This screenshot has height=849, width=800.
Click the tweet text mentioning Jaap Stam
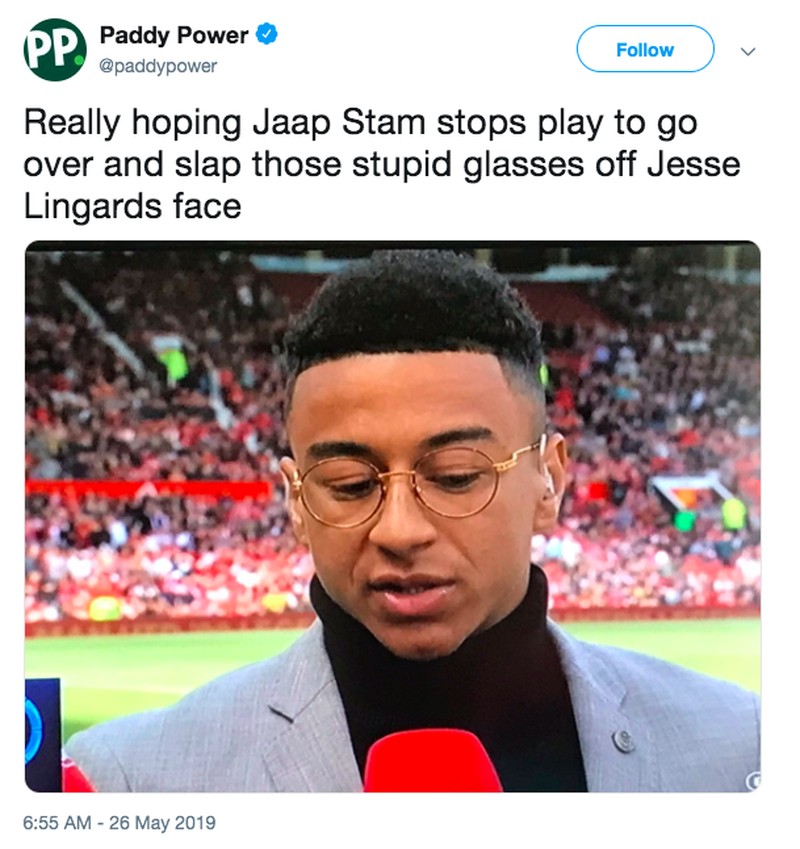[x=360, y=126]
